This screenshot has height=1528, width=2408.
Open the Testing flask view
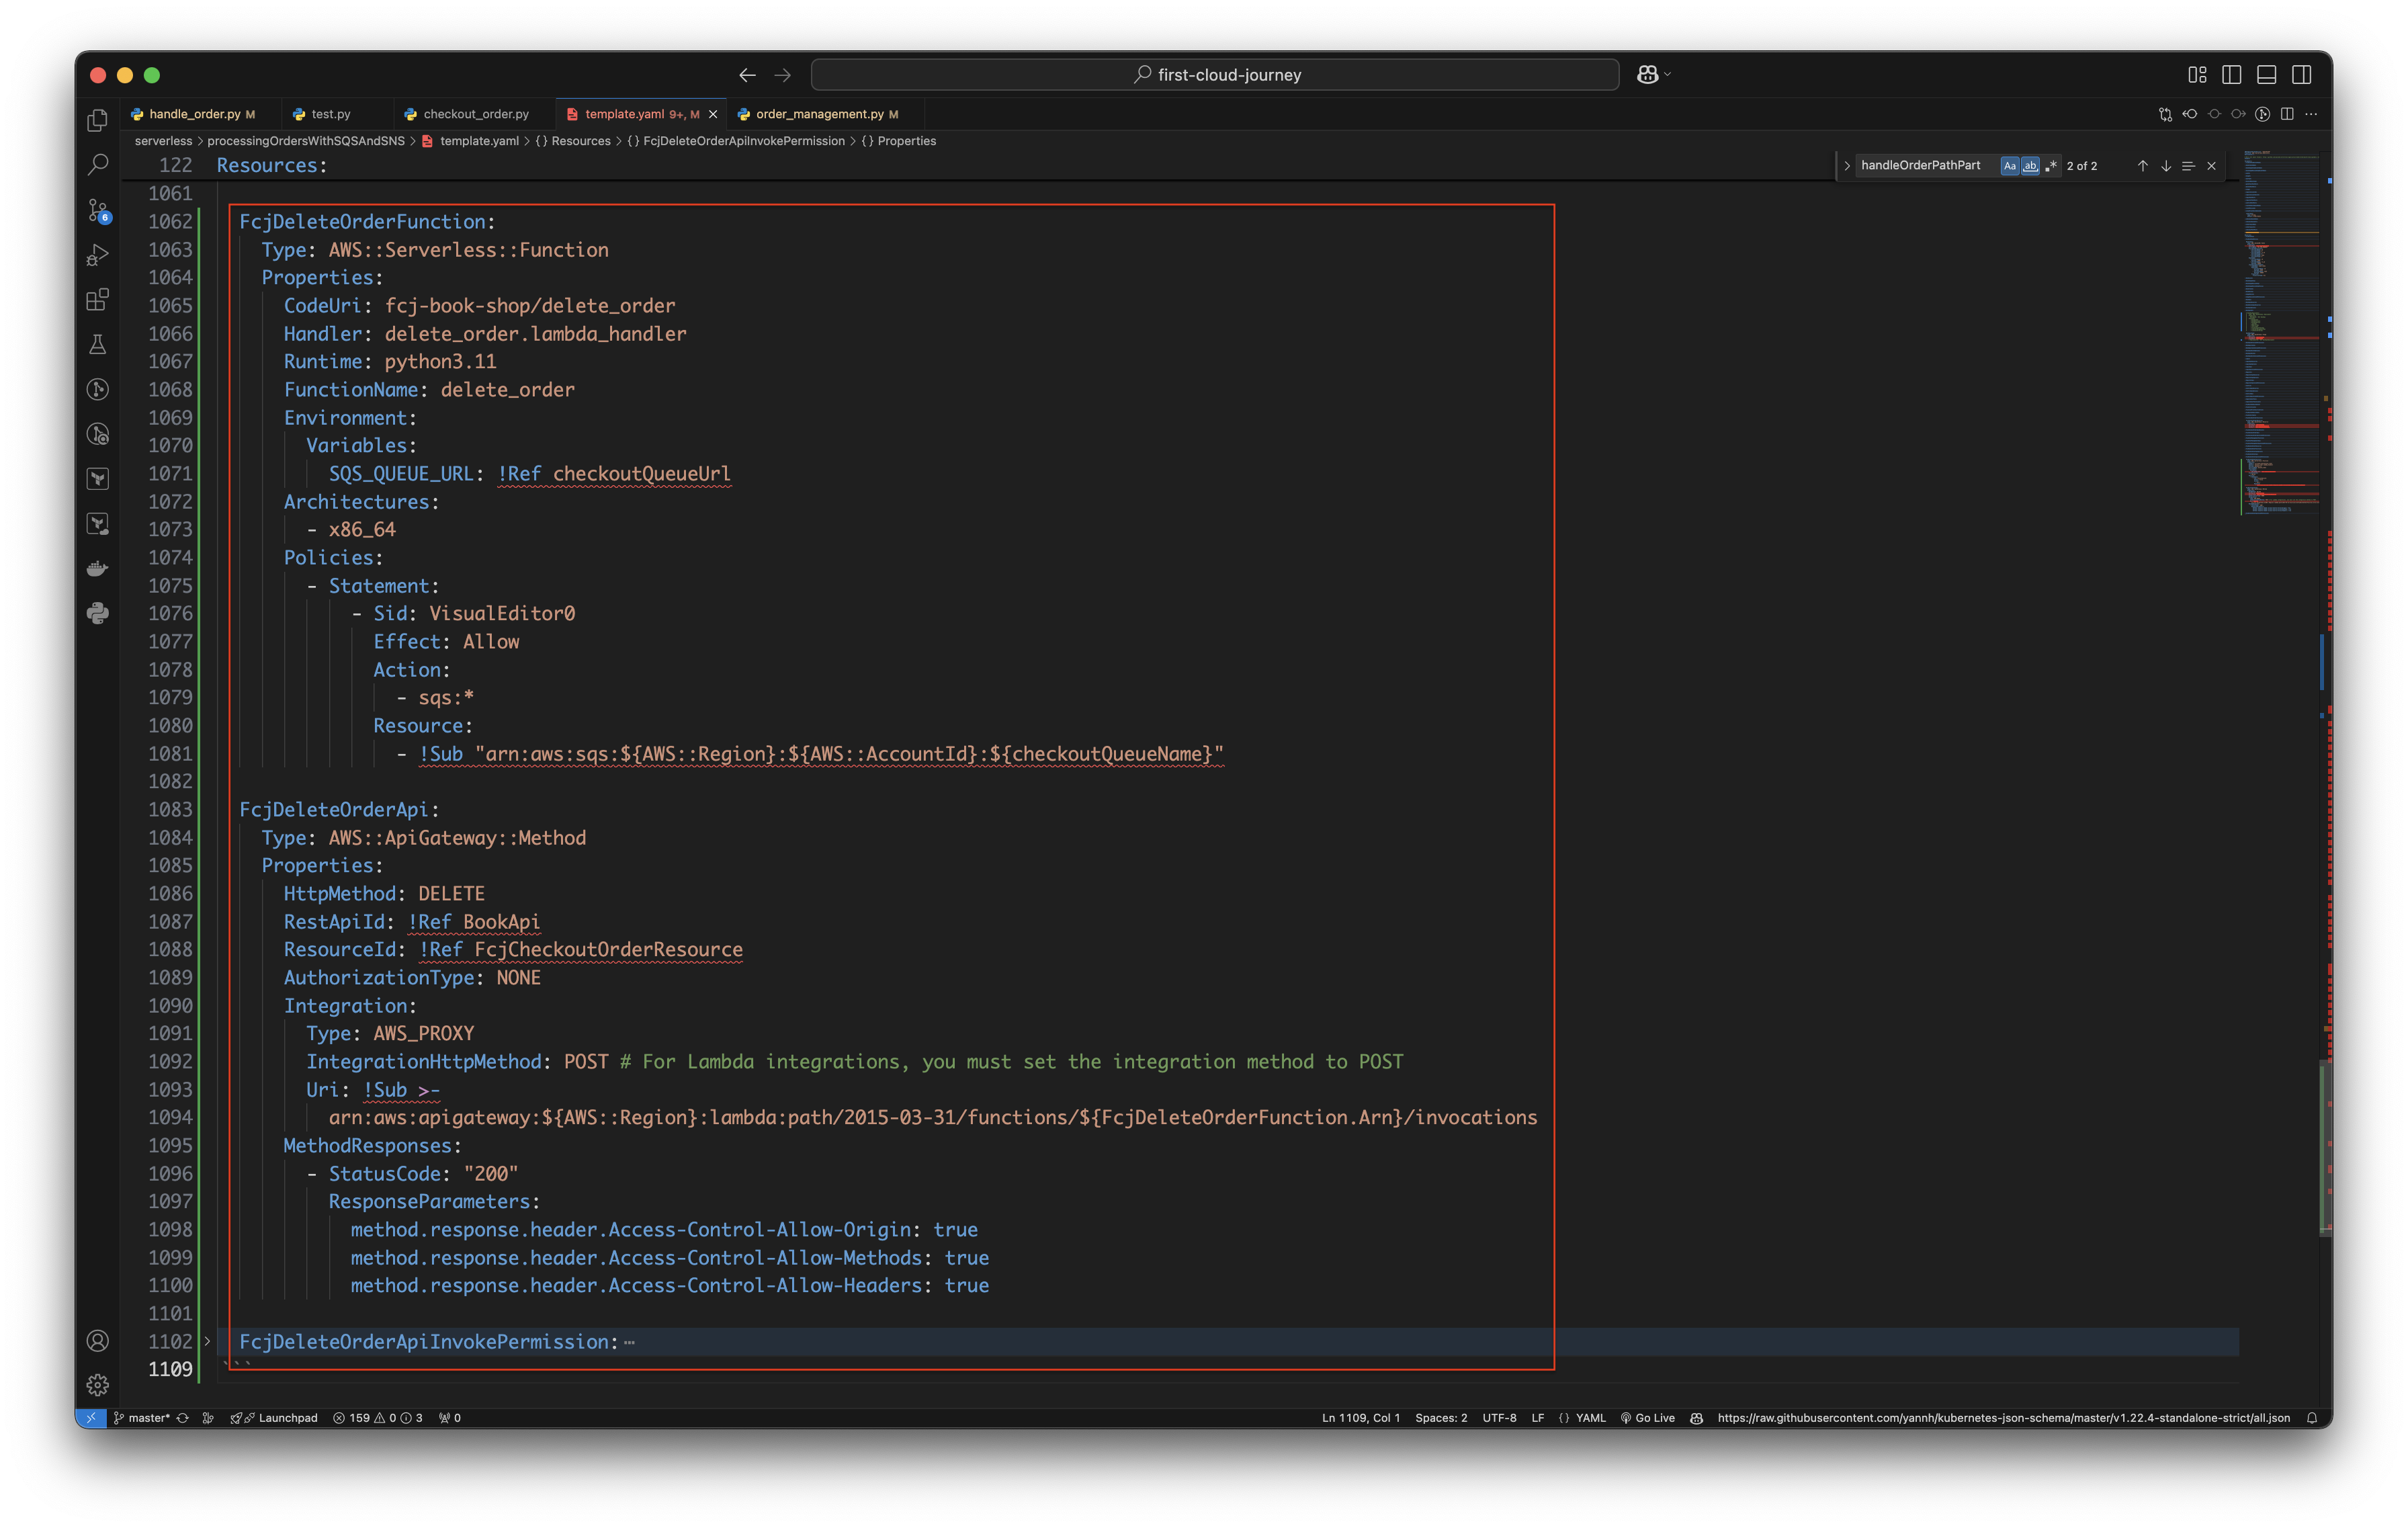coord(97,345)
